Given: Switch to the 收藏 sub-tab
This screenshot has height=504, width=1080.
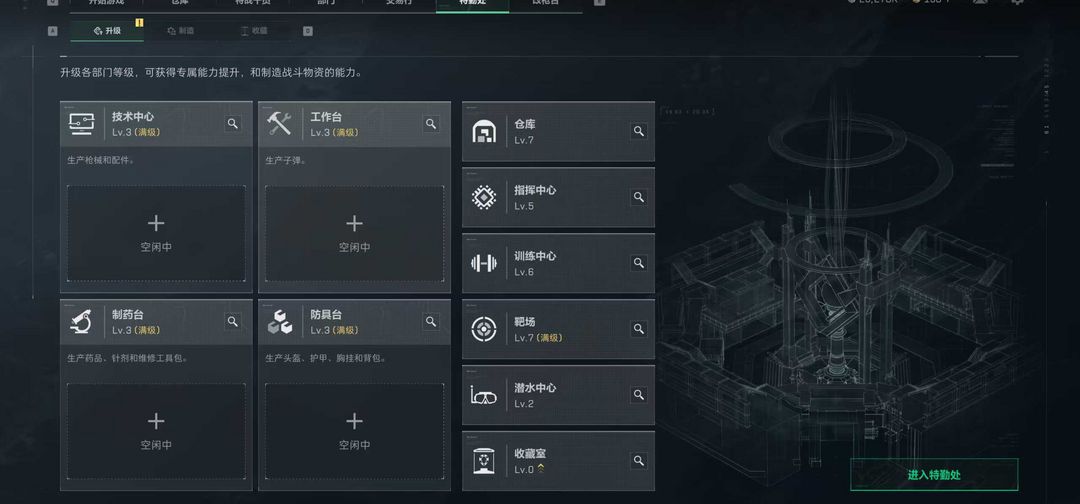Looking at the screenshot, I should tap(253, 31).
